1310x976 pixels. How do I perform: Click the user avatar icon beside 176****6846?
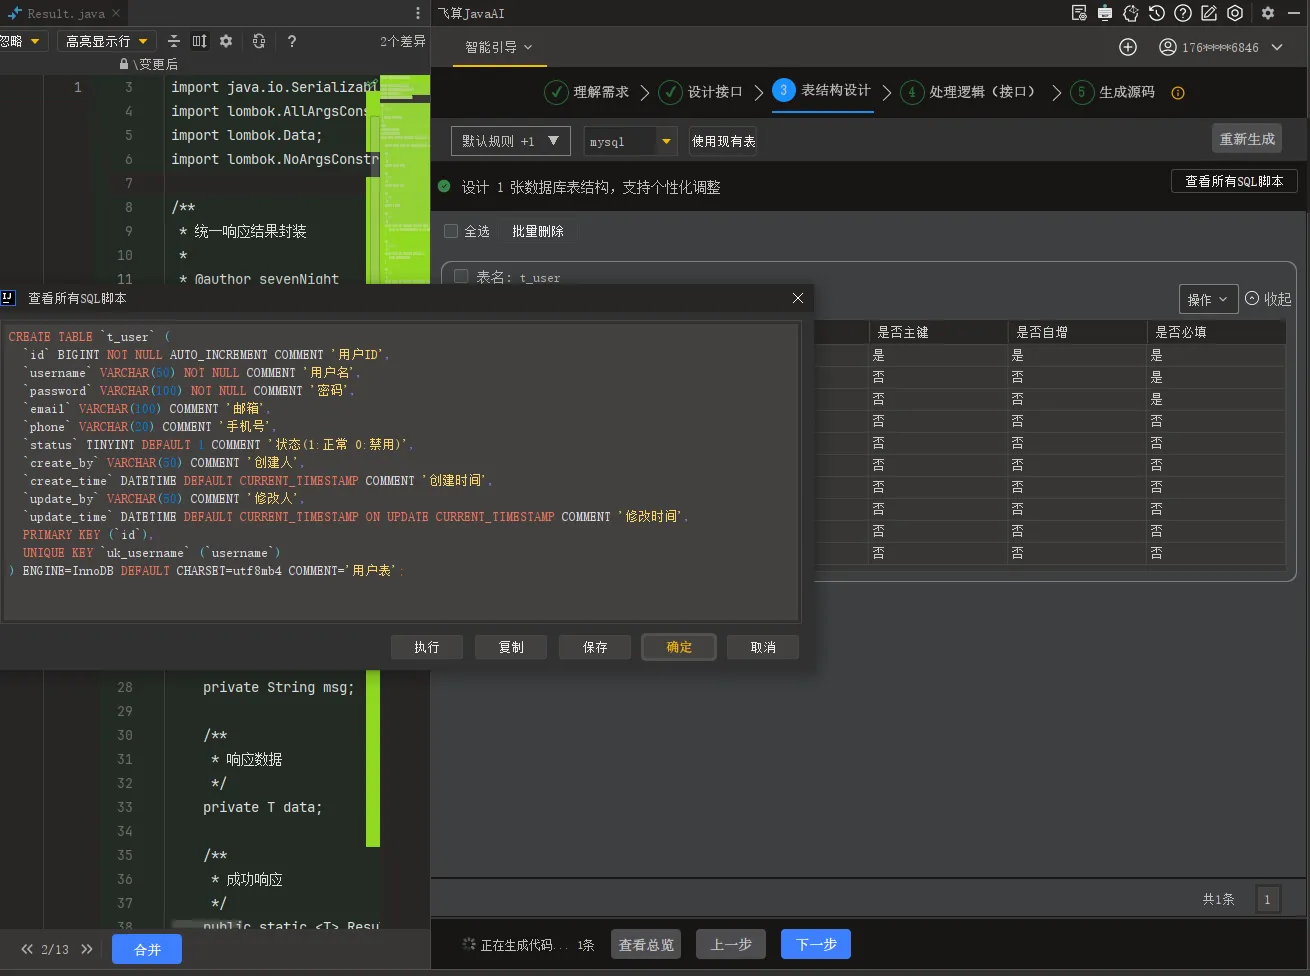coord(1167,47)
